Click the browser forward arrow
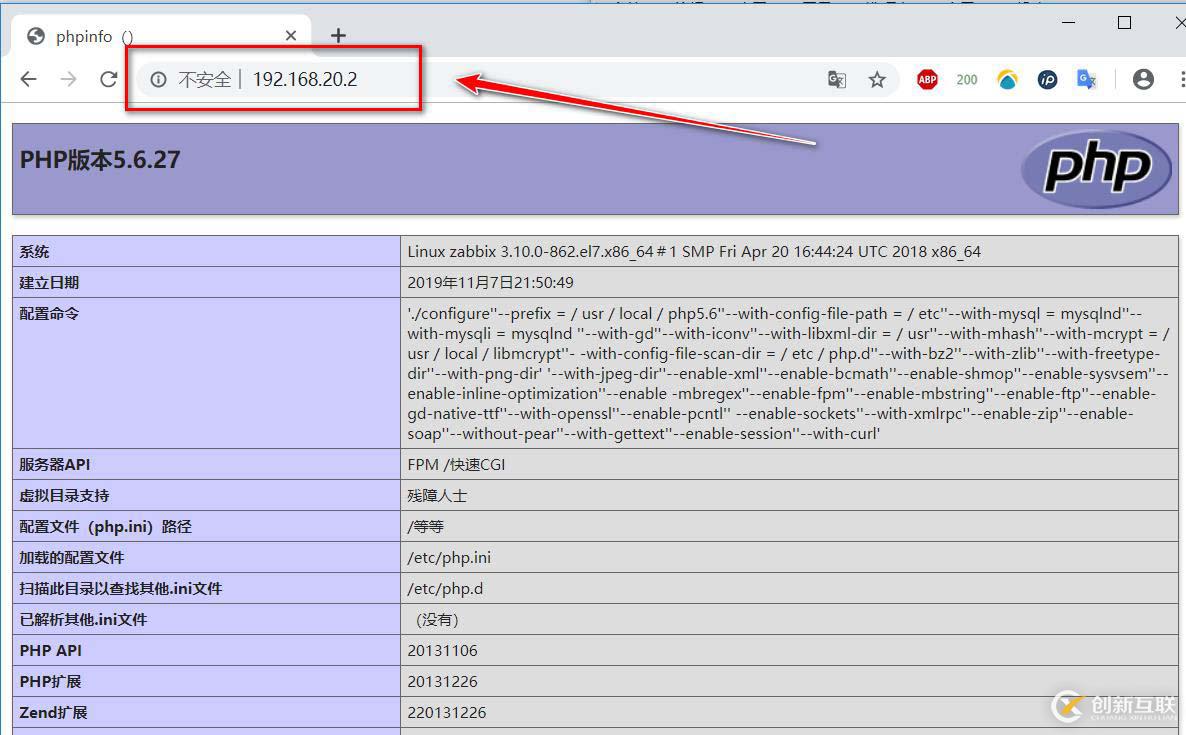The height and width of the screenshot is (735, 1186). click(x=69, y=79)
